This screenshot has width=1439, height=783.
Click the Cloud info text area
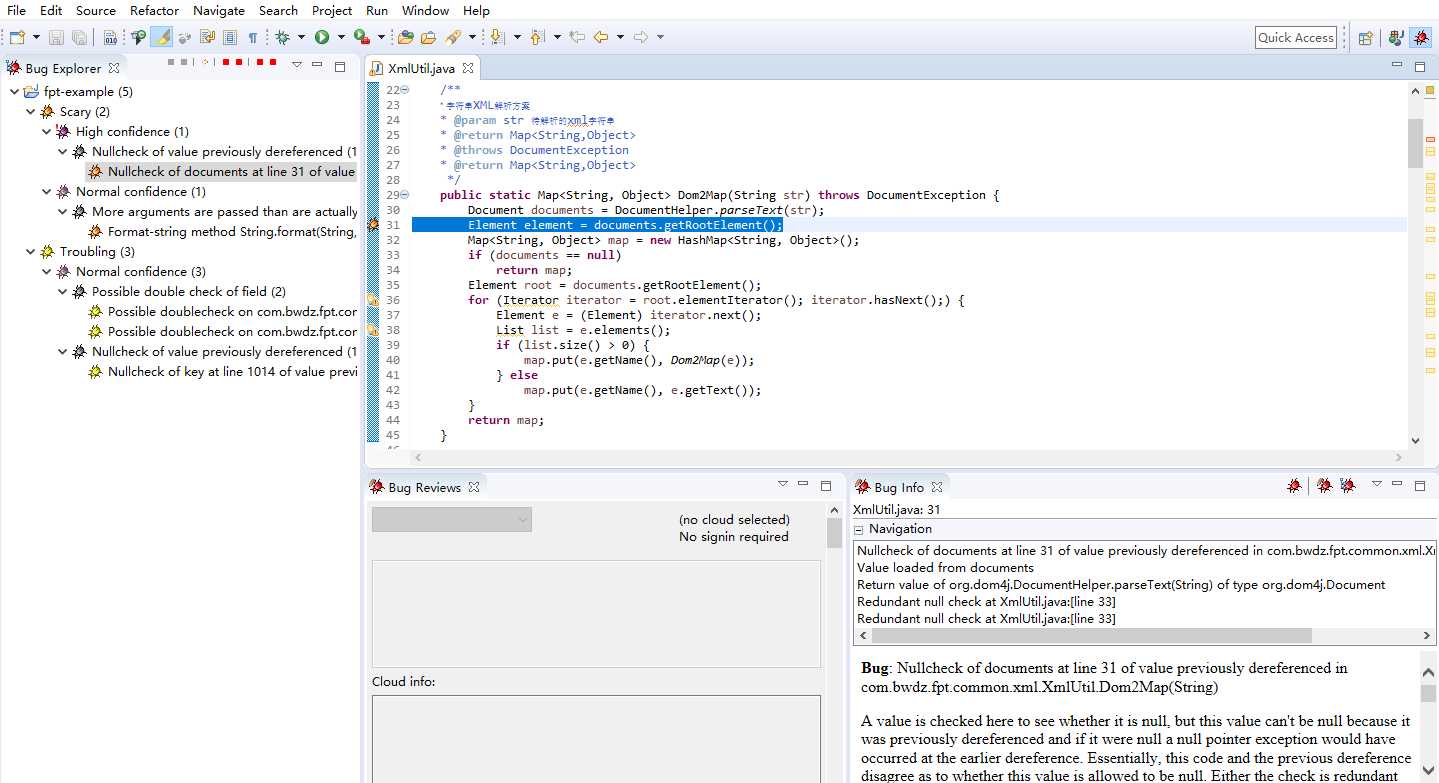(596, 738)
